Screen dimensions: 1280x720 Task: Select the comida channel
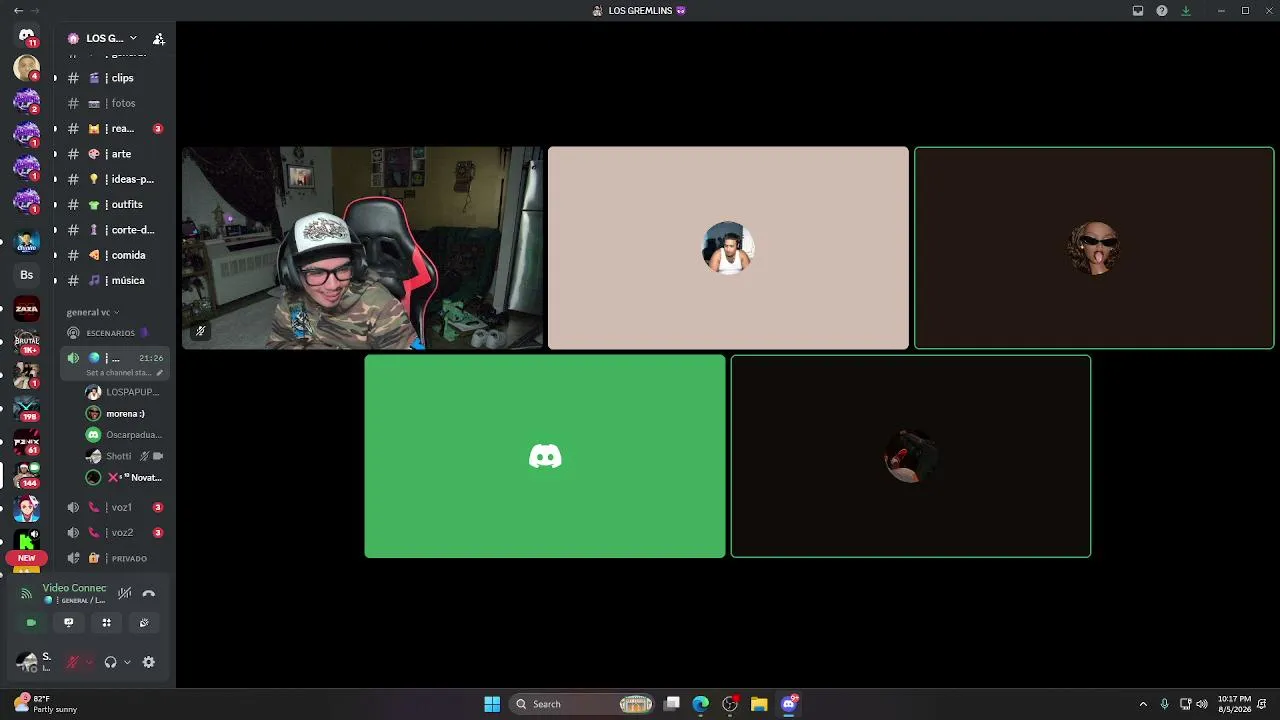pos(112,255)
